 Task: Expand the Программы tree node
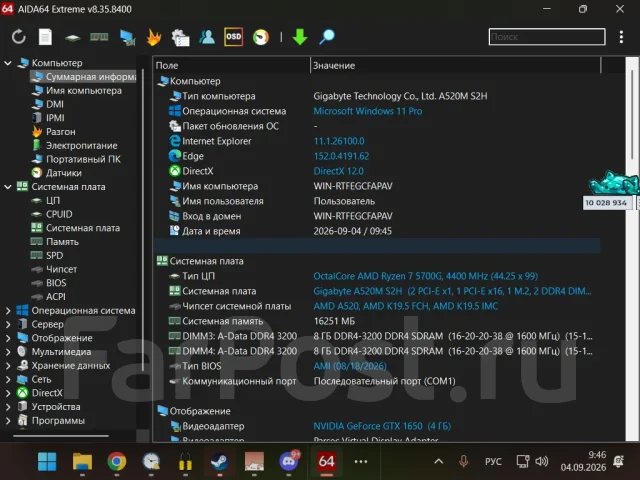[8, 420]
